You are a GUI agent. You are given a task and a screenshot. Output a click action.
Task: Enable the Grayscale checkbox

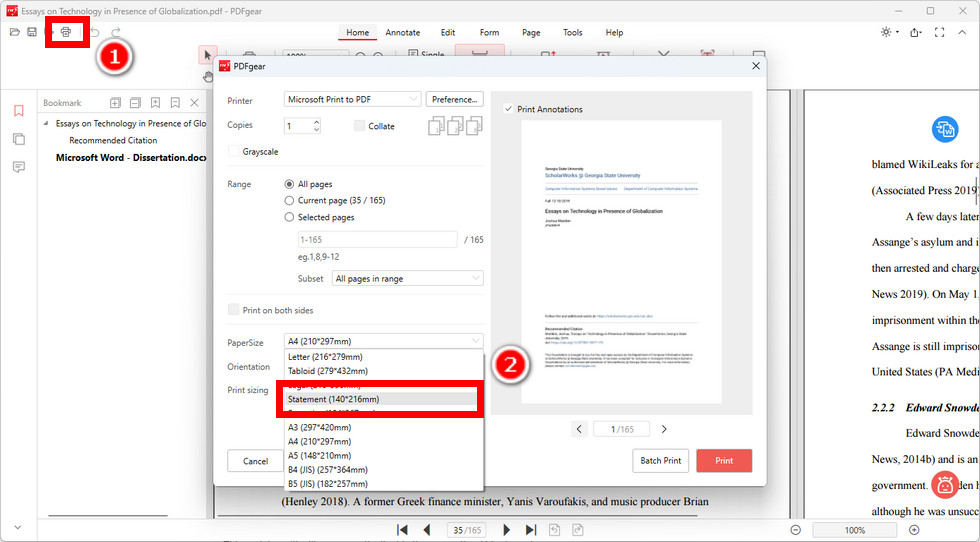pos(234,151)
